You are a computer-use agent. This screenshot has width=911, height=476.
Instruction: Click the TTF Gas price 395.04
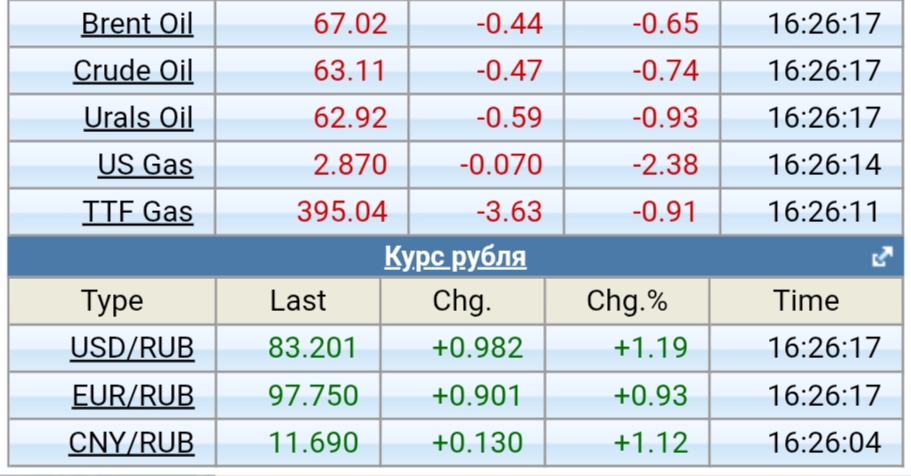(342, 212)
